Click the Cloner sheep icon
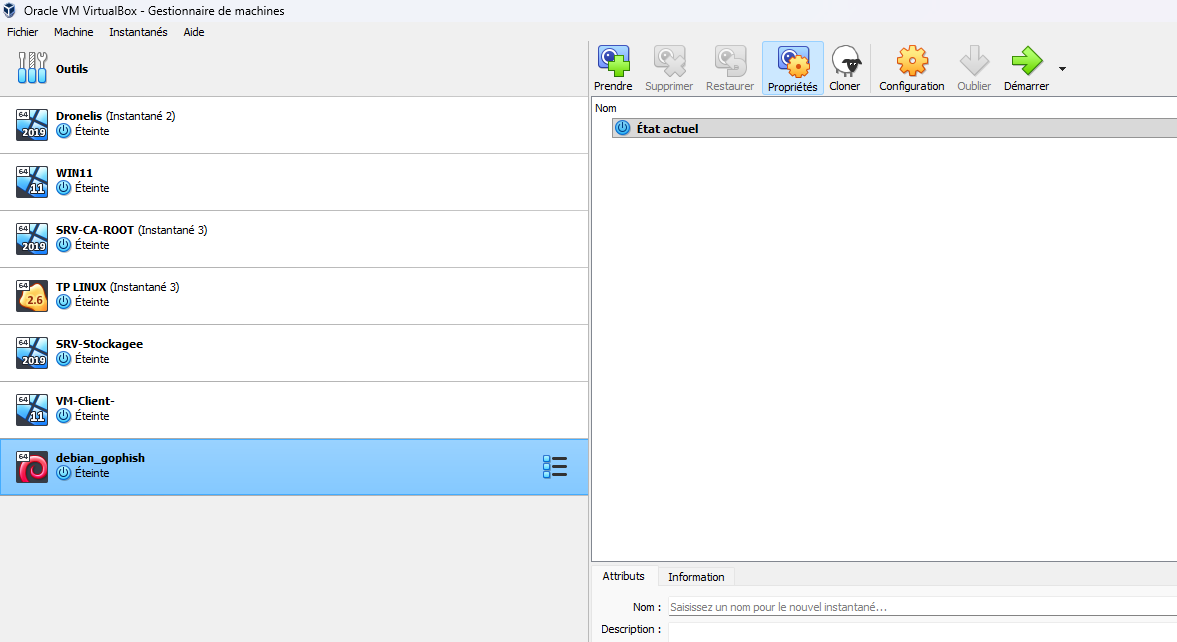This screenshot has height=642, width=1177. tap(845, 62)
